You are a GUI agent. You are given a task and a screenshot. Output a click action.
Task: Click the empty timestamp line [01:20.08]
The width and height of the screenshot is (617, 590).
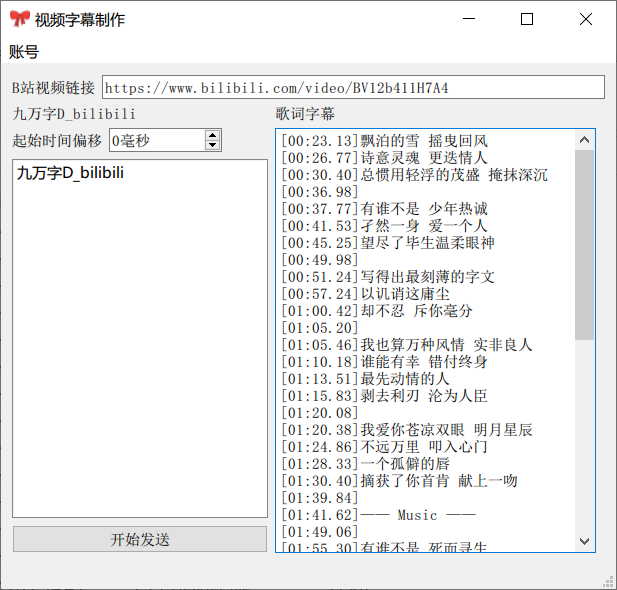click(320, 413)
